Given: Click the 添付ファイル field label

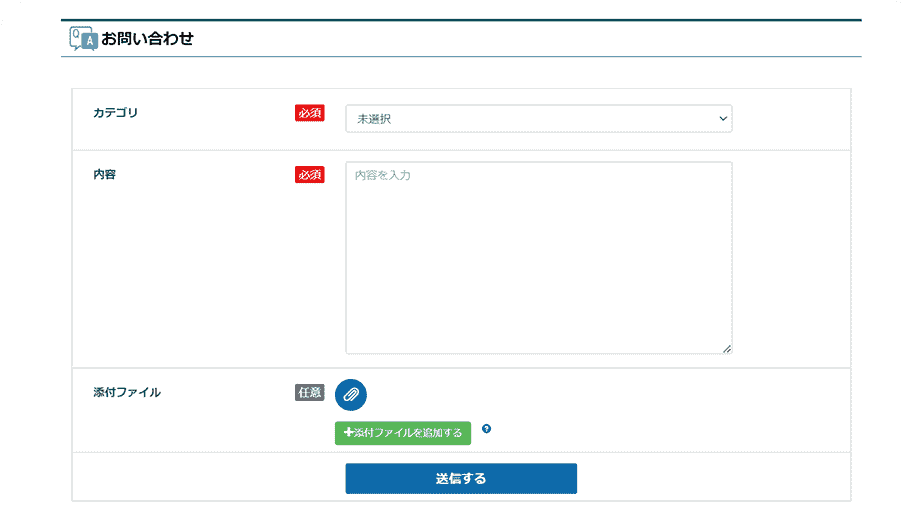Looking at the screenshot, I should pyautogui.click(x=126, y=393).
